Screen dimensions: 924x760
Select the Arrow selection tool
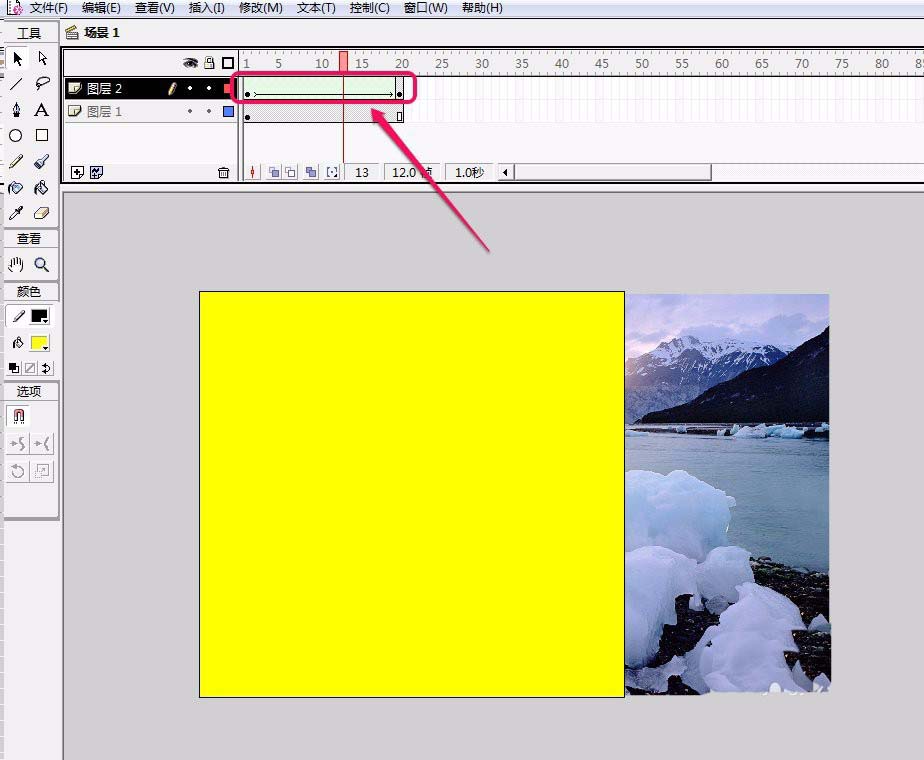click(16, 58)
